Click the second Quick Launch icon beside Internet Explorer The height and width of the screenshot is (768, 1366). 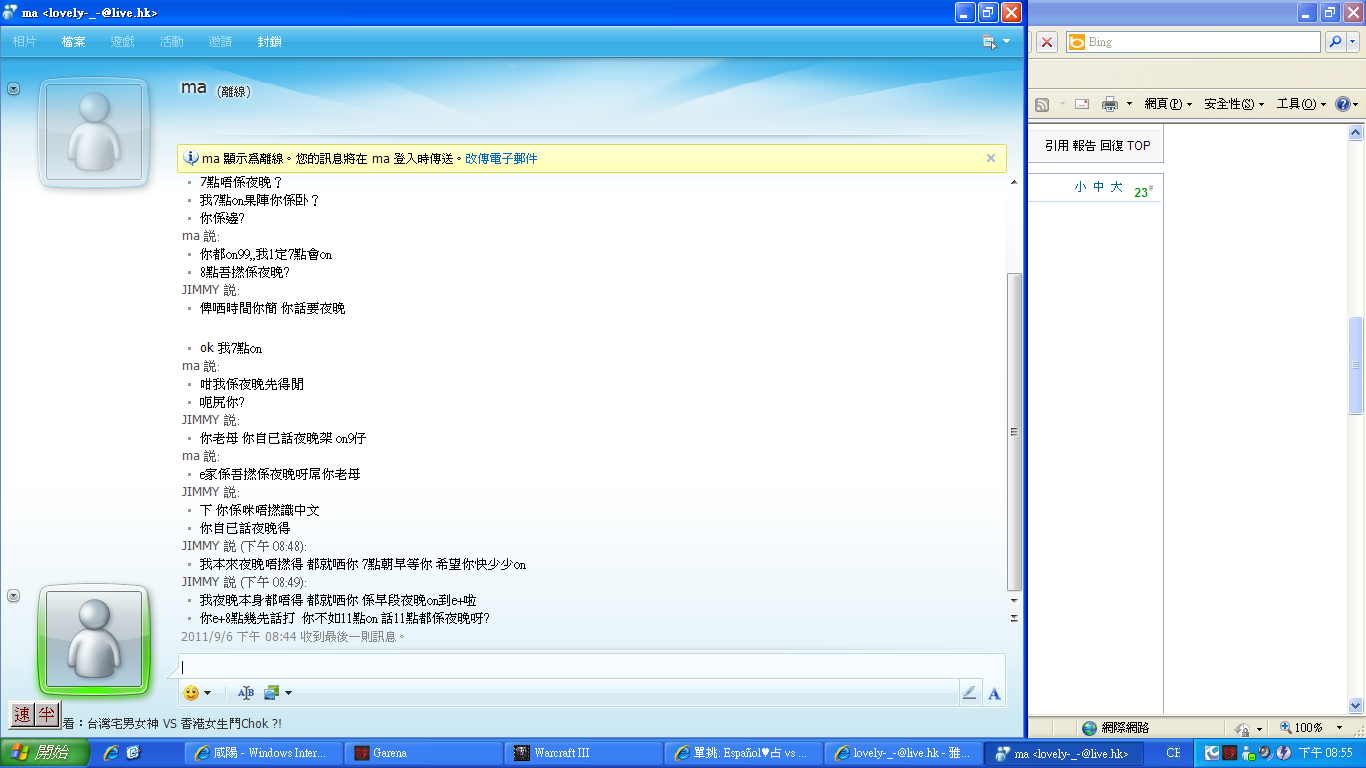pyautogui.click(x=134, y=753)
